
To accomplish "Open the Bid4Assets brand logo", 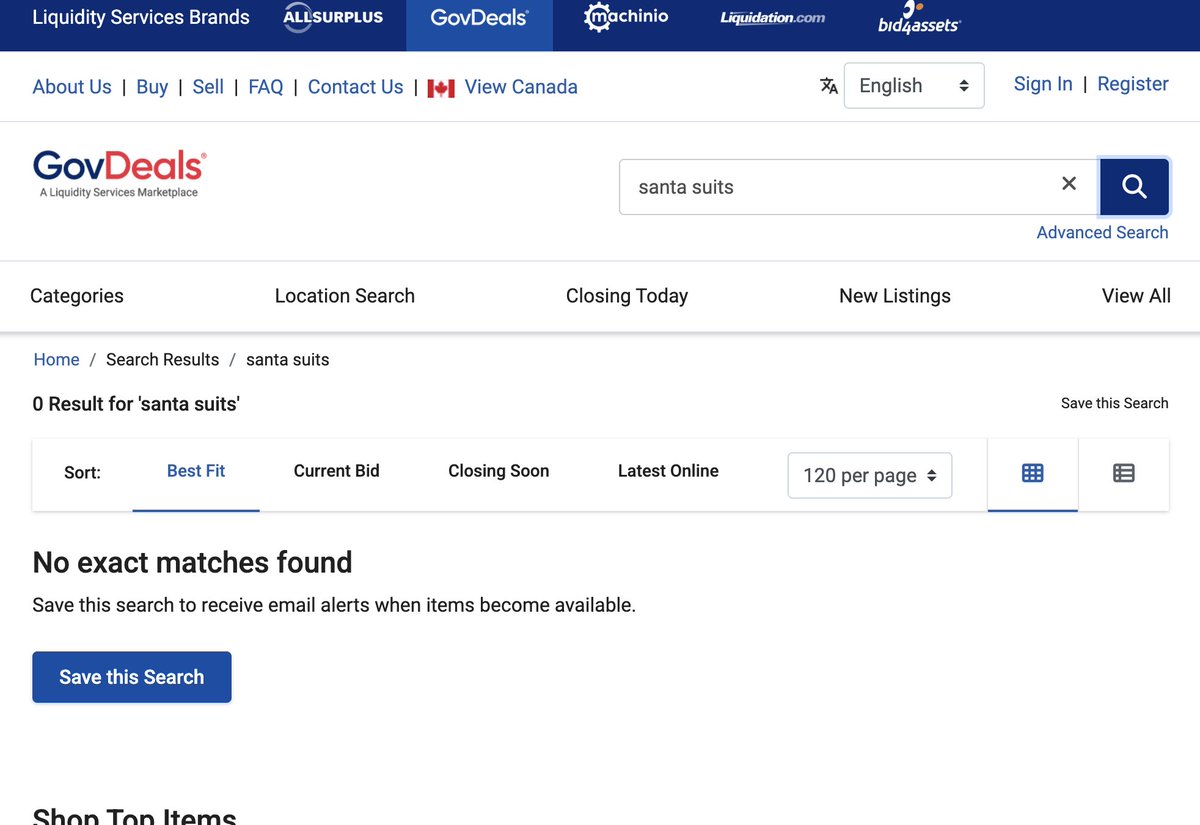I will click(919, 17).
